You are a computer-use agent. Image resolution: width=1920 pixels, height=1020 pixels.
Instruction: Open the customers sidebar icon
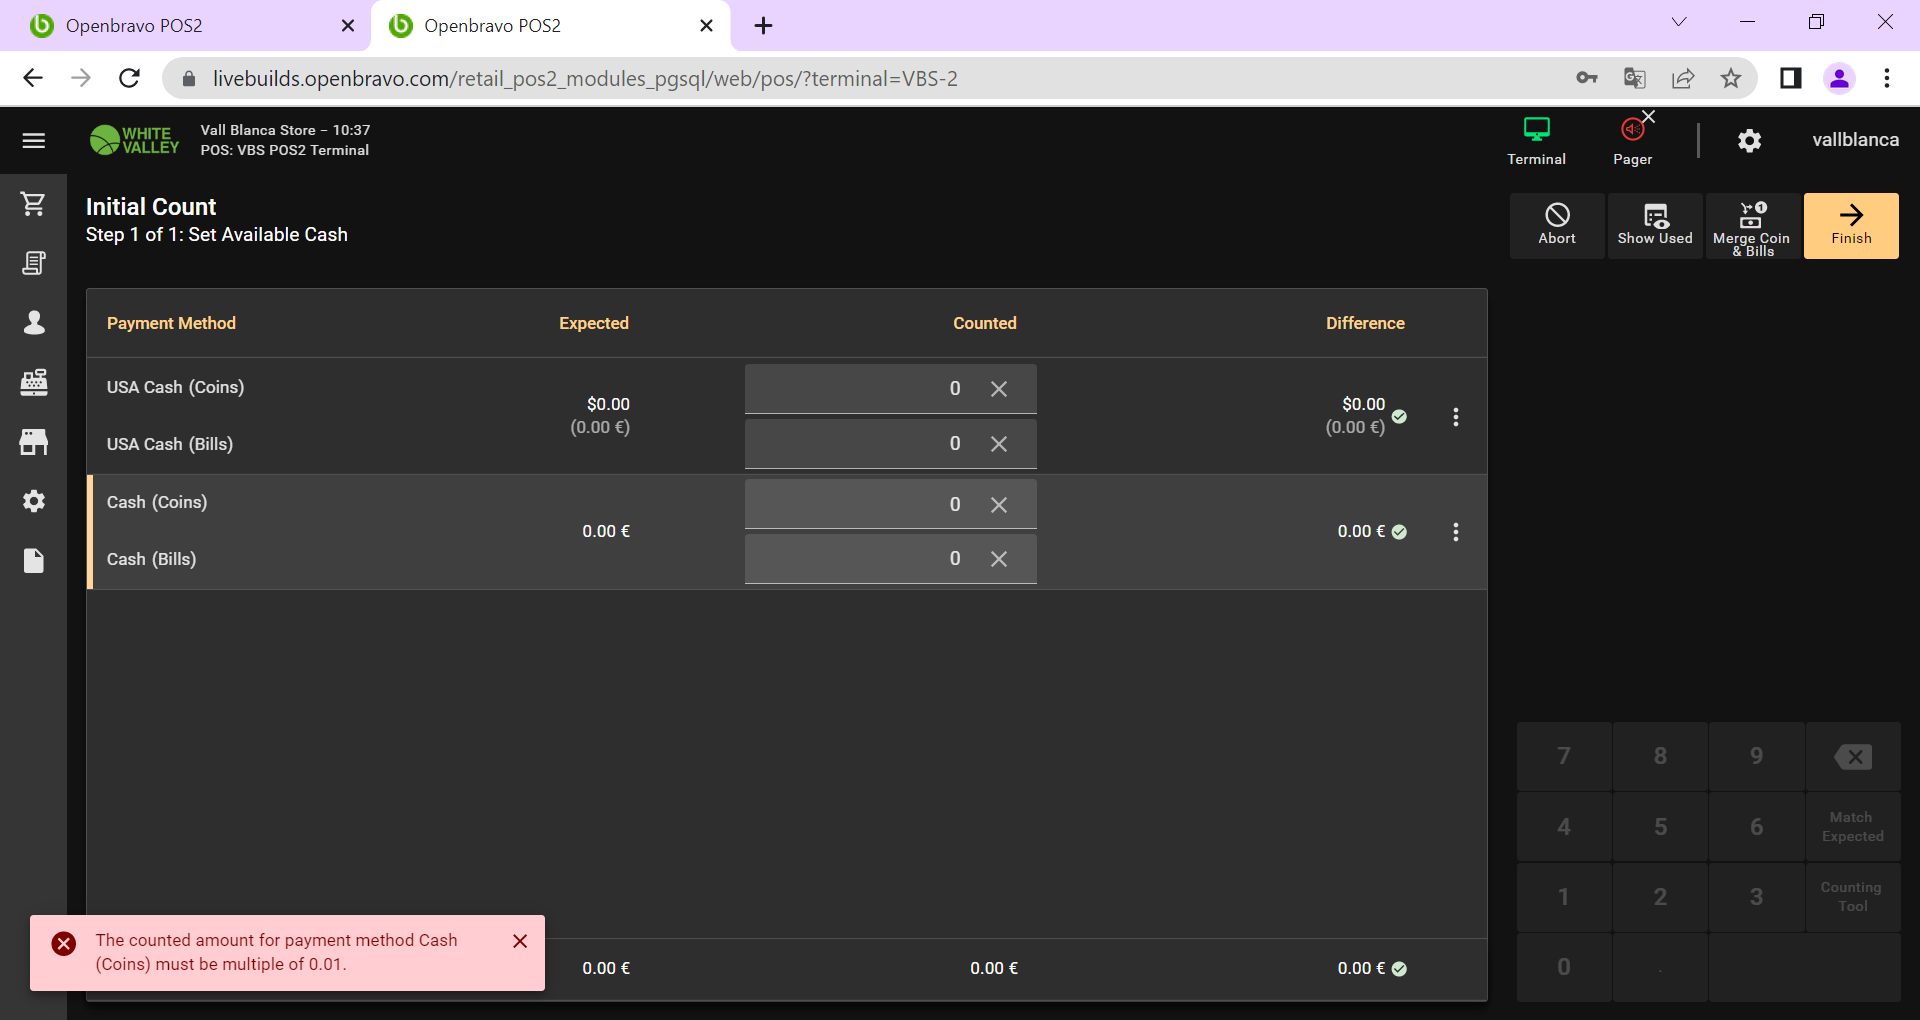[x=34, y=322]
